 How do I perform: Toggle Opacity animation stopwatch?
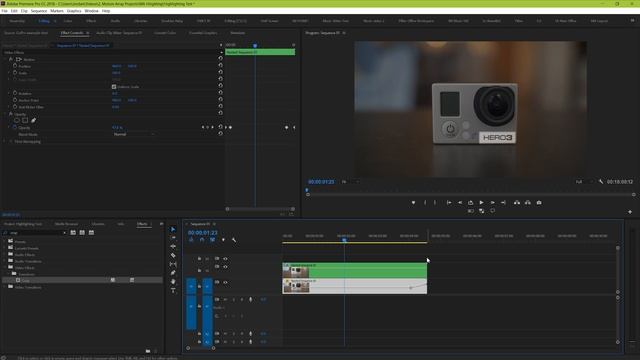click(15, 127)
